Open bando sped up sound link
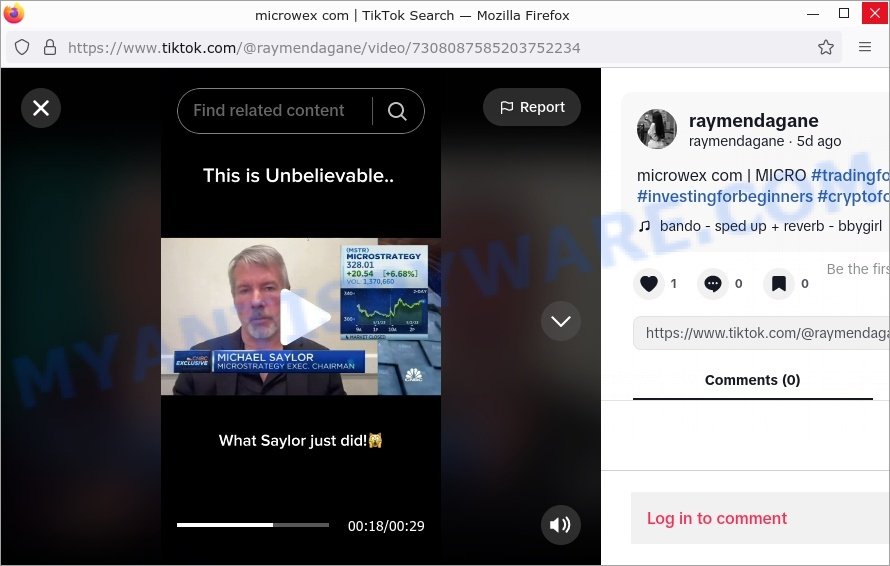The image size is (890, 566). [770, 226]
